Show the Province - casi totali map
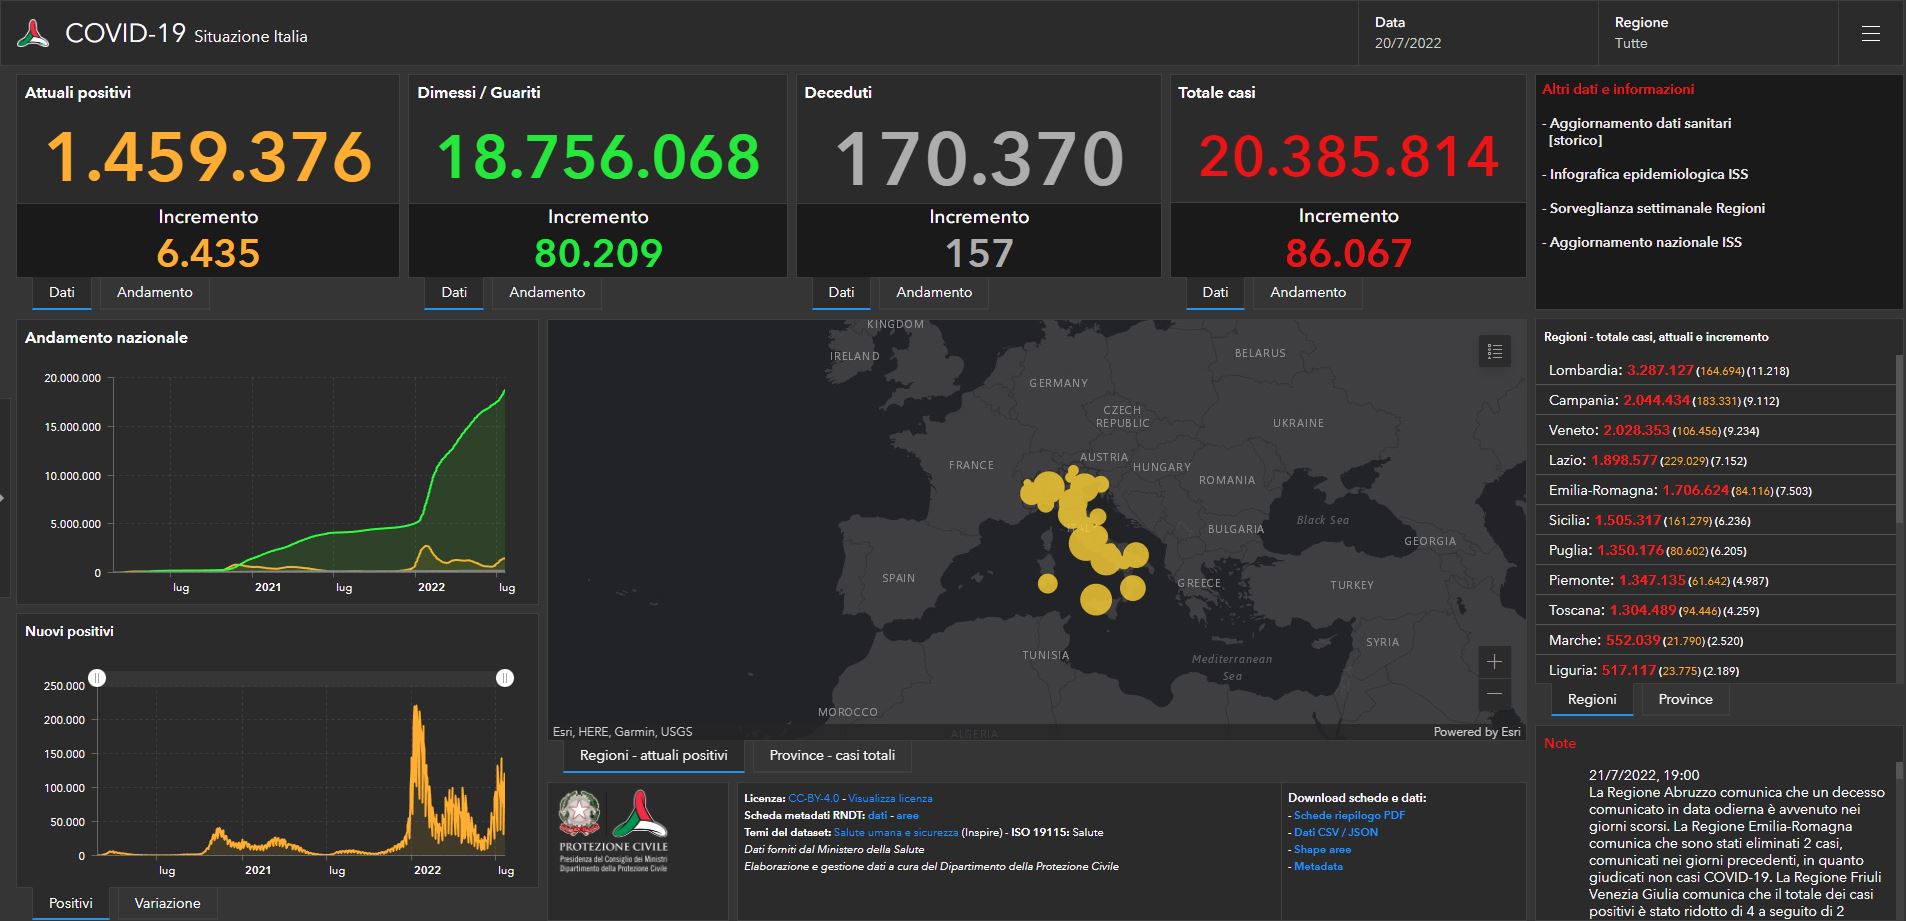 point(831,755)
